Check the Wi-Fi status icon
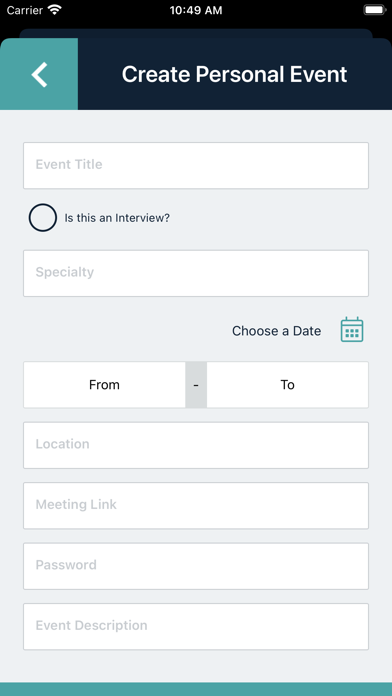This screenshot has height=696, width=392. (55, 10)
